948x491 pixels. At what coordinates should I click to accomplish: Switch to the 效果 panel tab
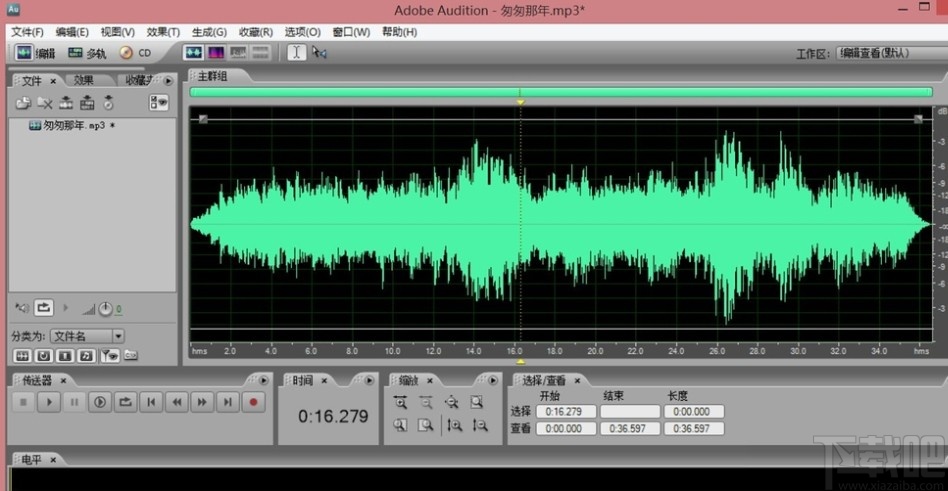coord(84,80)
